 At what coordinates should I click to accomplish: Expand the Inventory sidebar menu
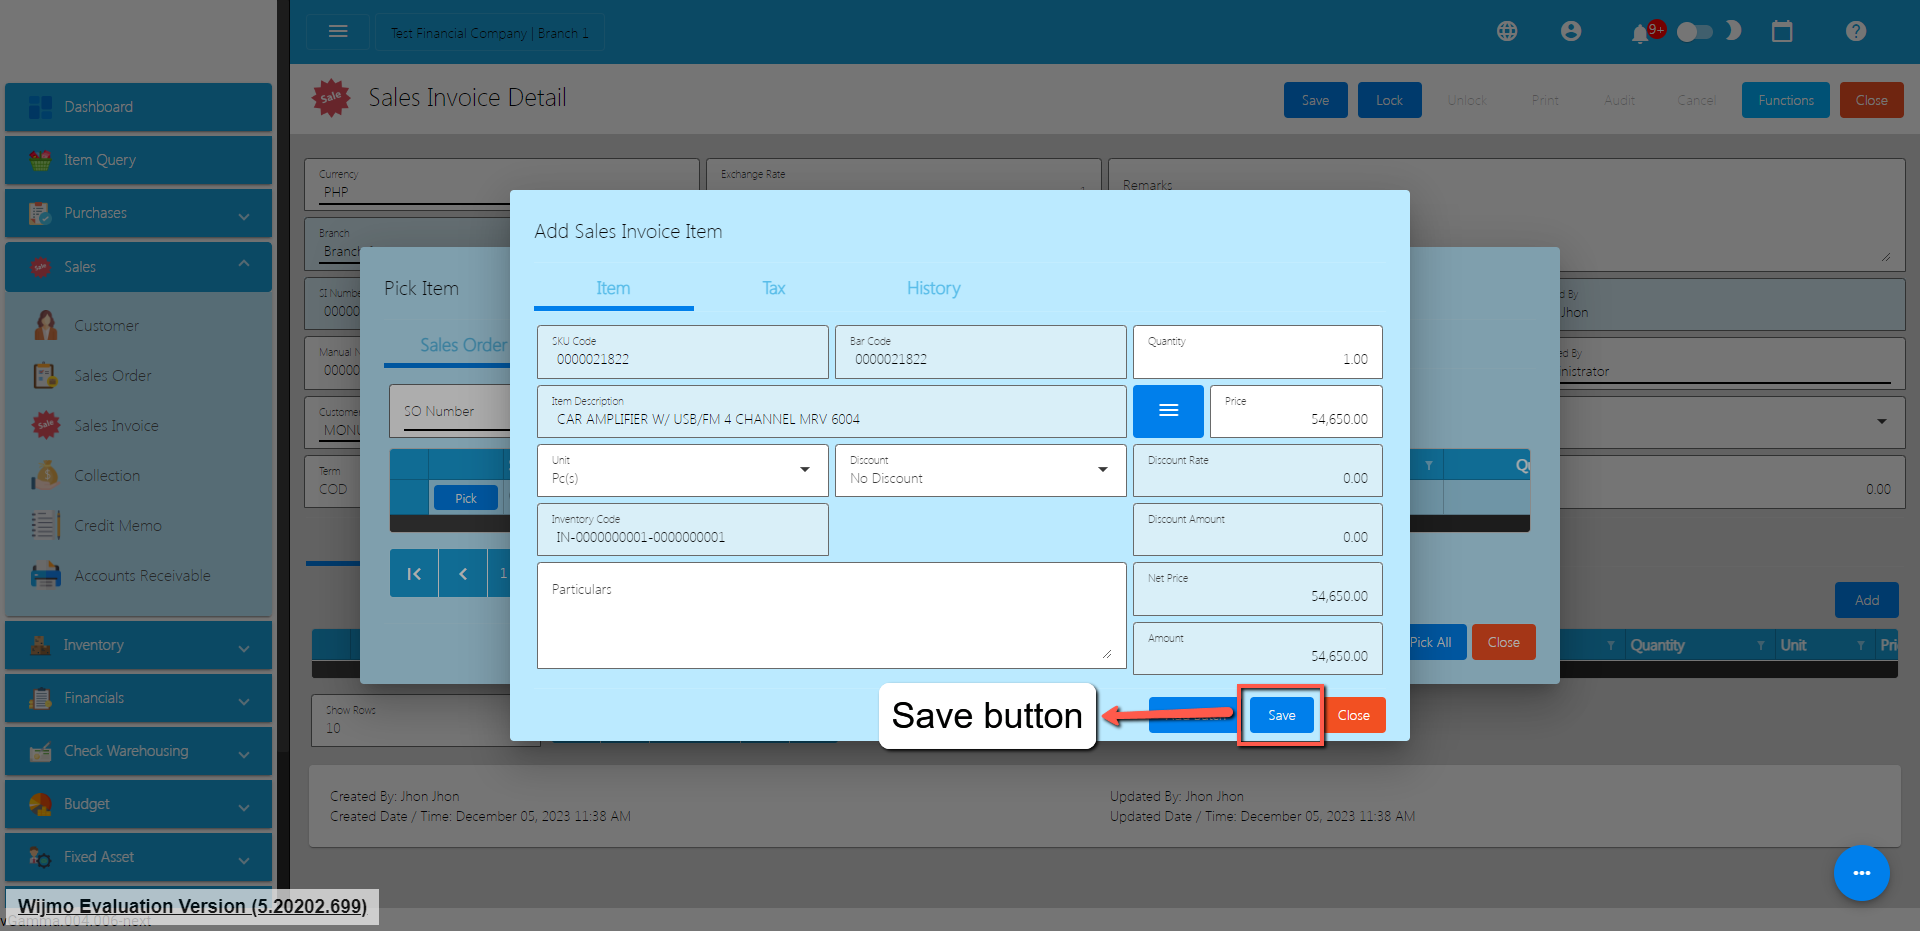click(x=138, y=646)
